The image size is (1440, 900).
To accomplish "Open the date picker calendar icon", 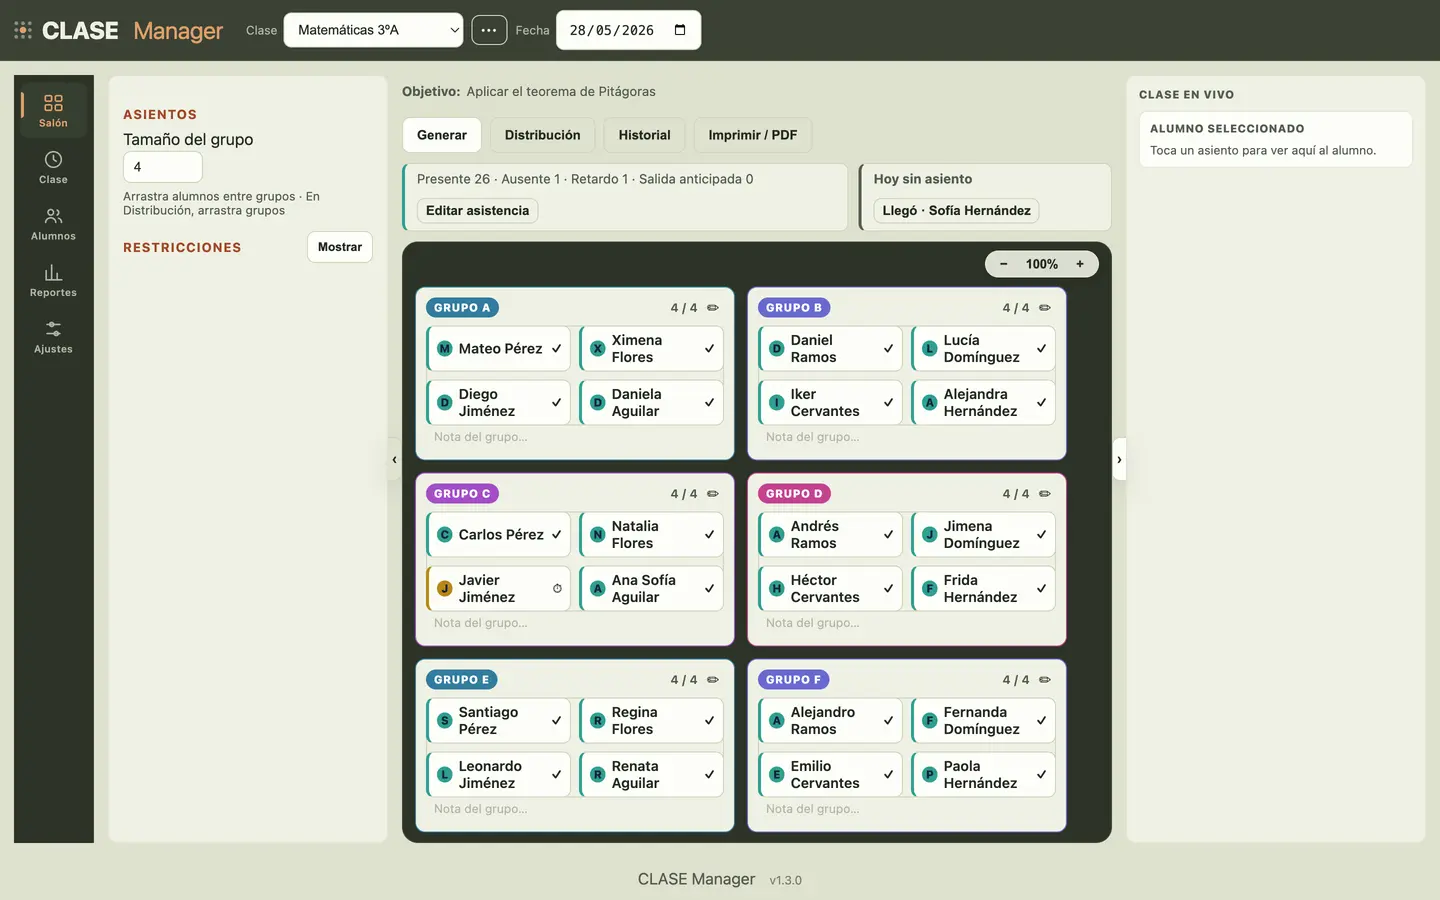I will click(680, 30).
